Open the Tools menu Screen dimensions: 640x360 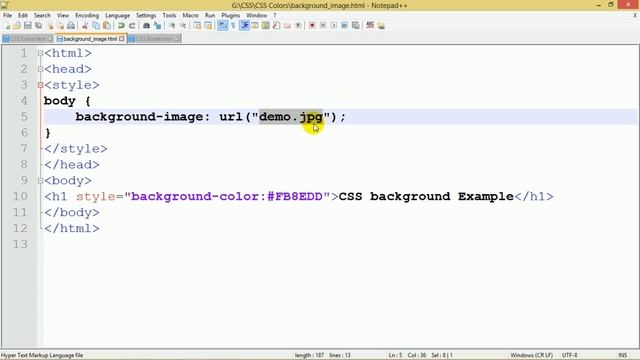point(169,16)
